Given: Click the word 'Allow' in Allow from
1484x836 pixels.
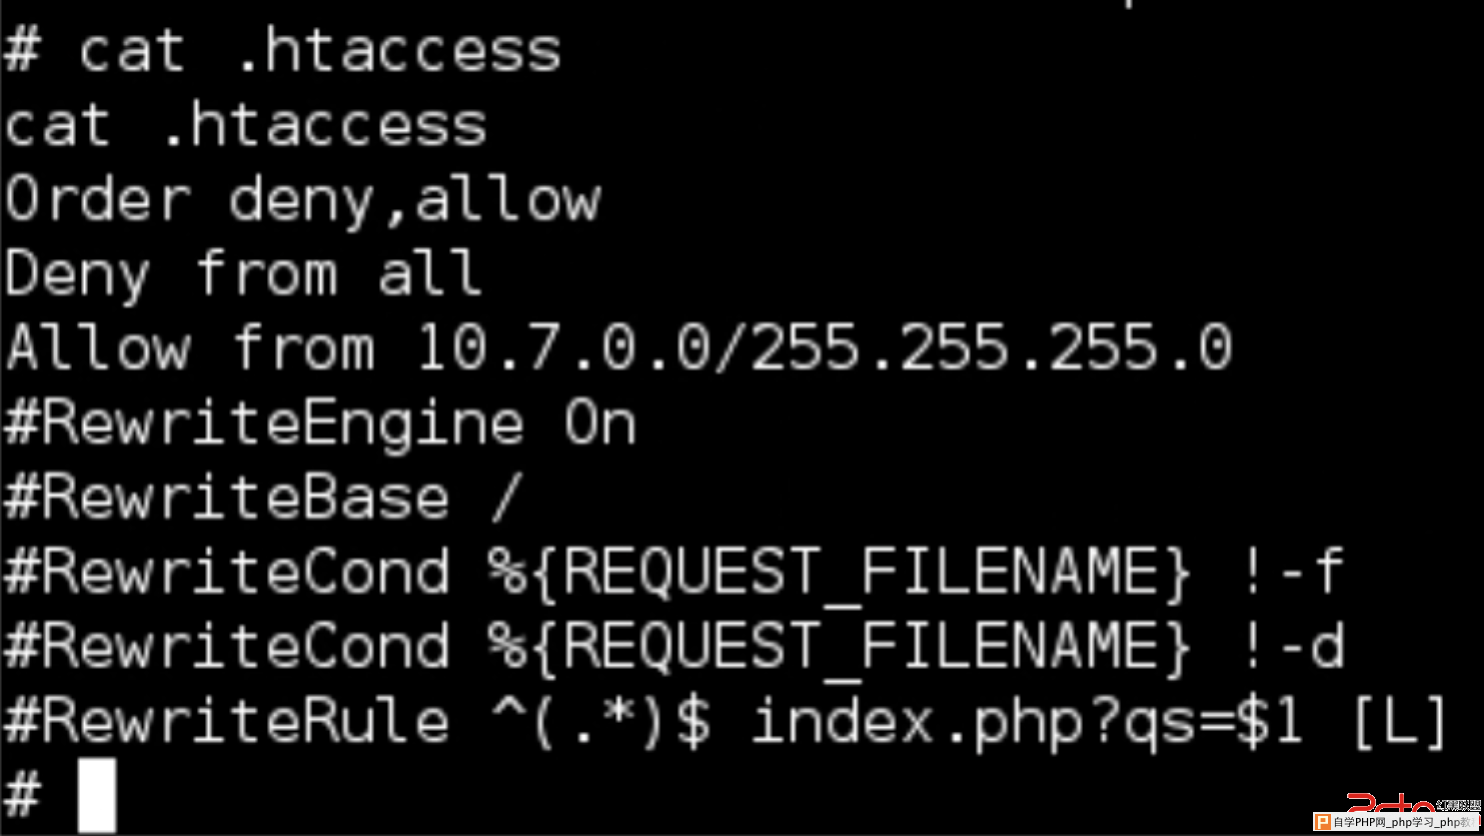Looking at the screenshot, I should (x=97, y=349).
